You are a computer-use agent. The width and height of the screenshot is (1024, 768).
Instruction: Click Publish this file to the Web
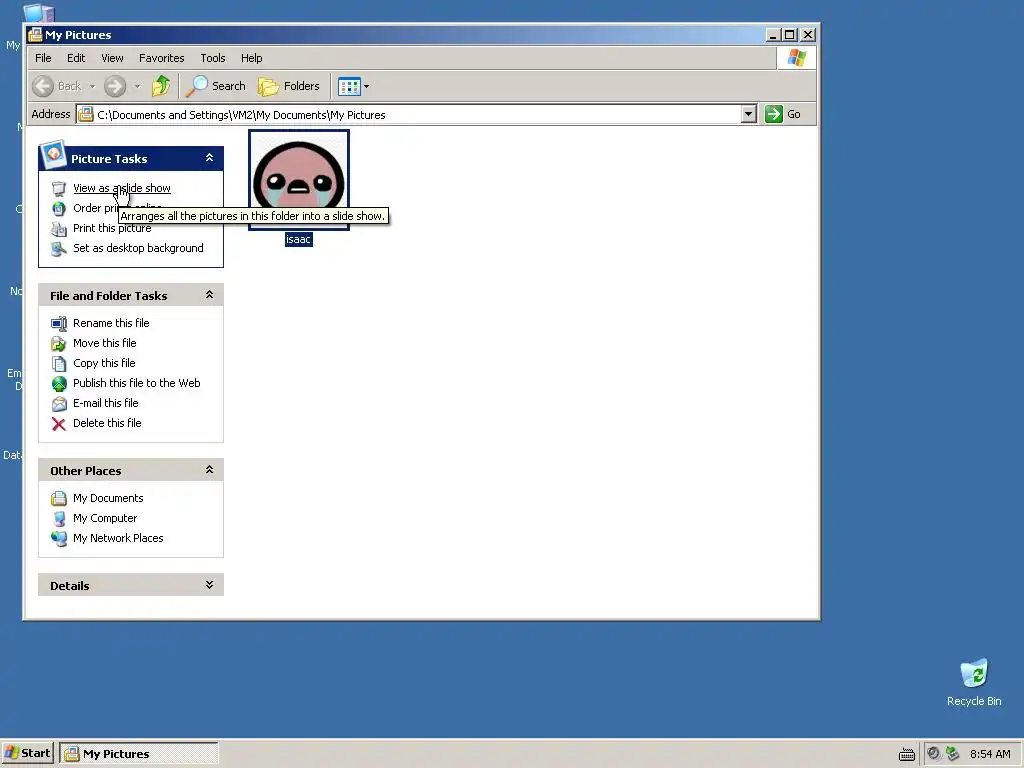point(136,383)
